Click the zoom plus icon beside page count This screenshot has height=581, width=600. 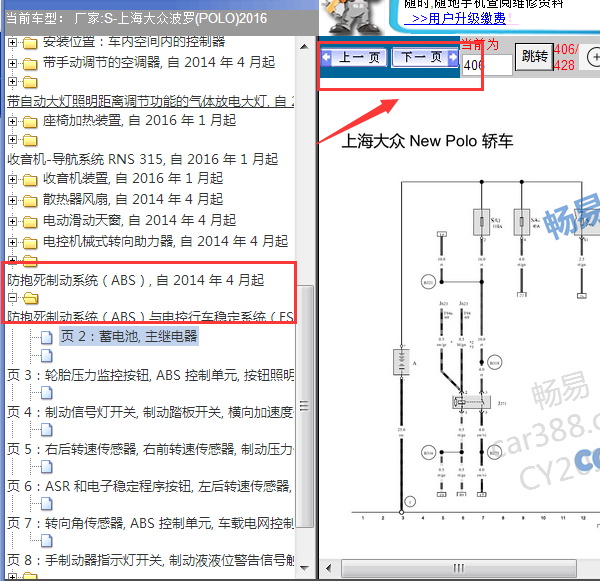594,57
